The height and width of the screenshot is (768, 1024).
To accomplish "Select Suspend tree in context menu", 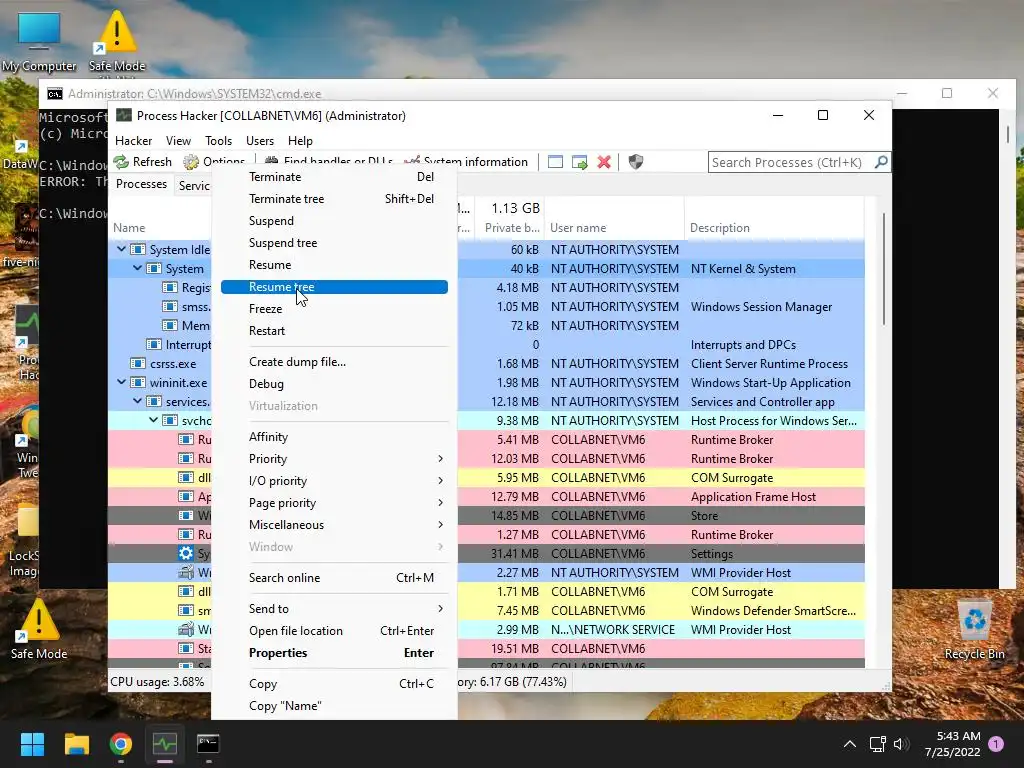I will coord(334,243).
